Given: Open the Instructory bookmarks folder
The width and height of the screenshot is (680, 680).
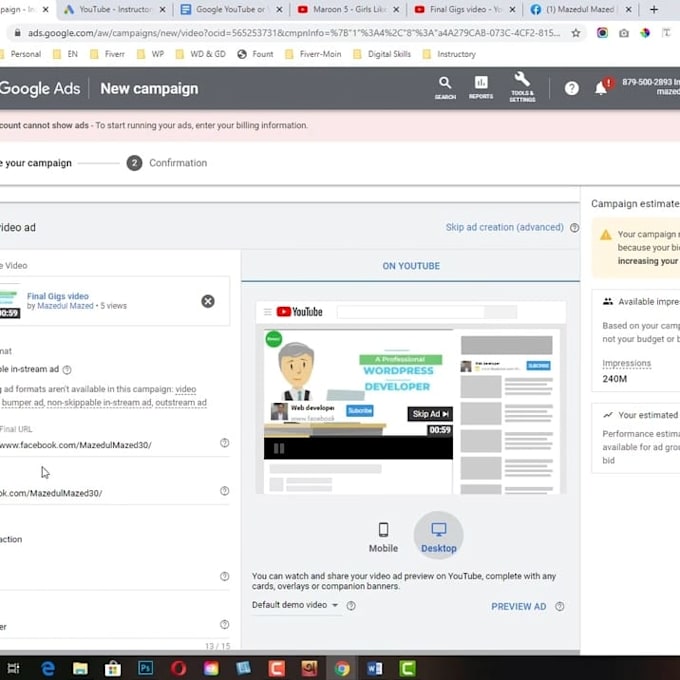Looking at the screenshot, I should [x=449, y=54].
